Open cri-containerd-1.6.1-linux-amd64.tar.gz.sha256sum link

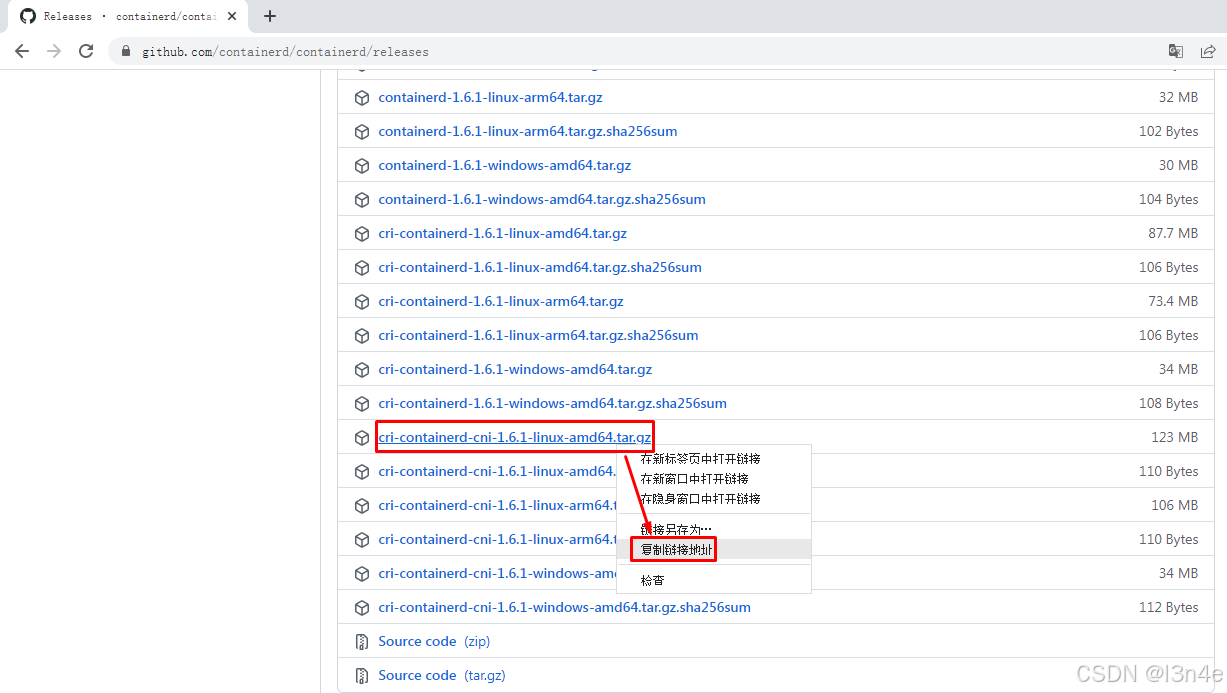pyautogui.click(x=540, y=268)
